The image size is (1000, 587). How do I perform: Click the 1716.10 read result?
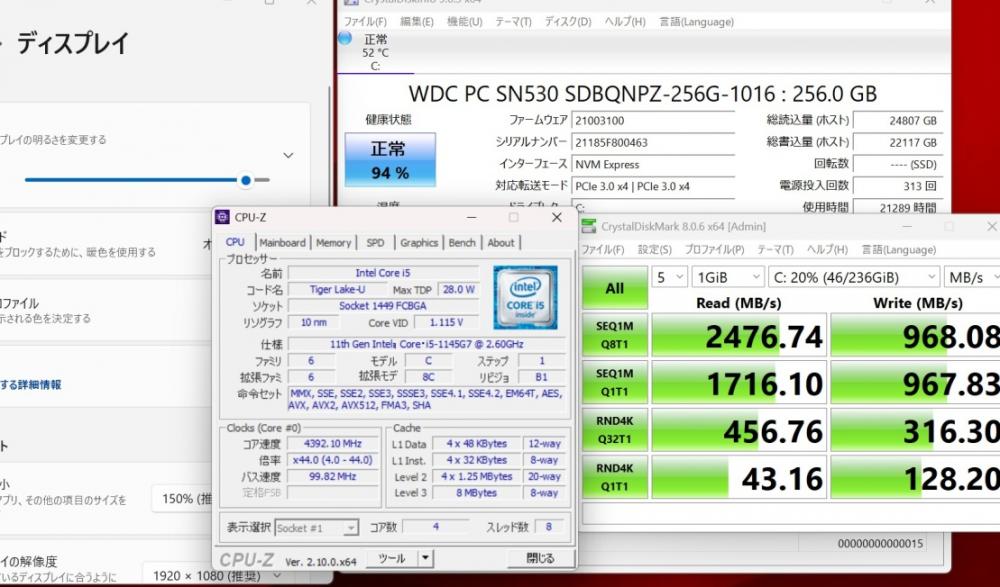pos(739,383)
